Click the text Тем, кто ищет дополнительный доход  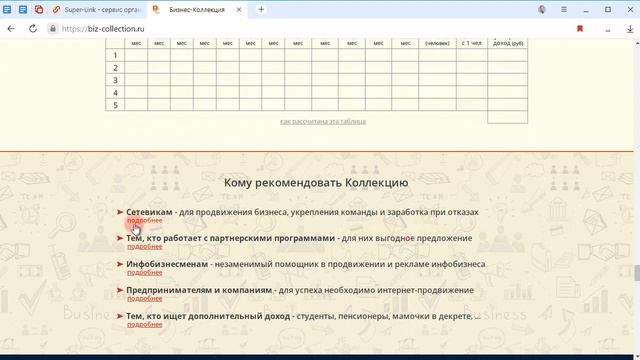(208, 316)
